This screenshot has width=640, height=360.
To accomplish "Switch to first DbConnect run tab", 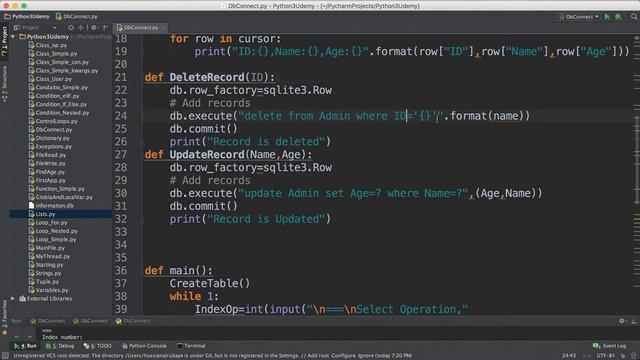I will click(48, 321).
